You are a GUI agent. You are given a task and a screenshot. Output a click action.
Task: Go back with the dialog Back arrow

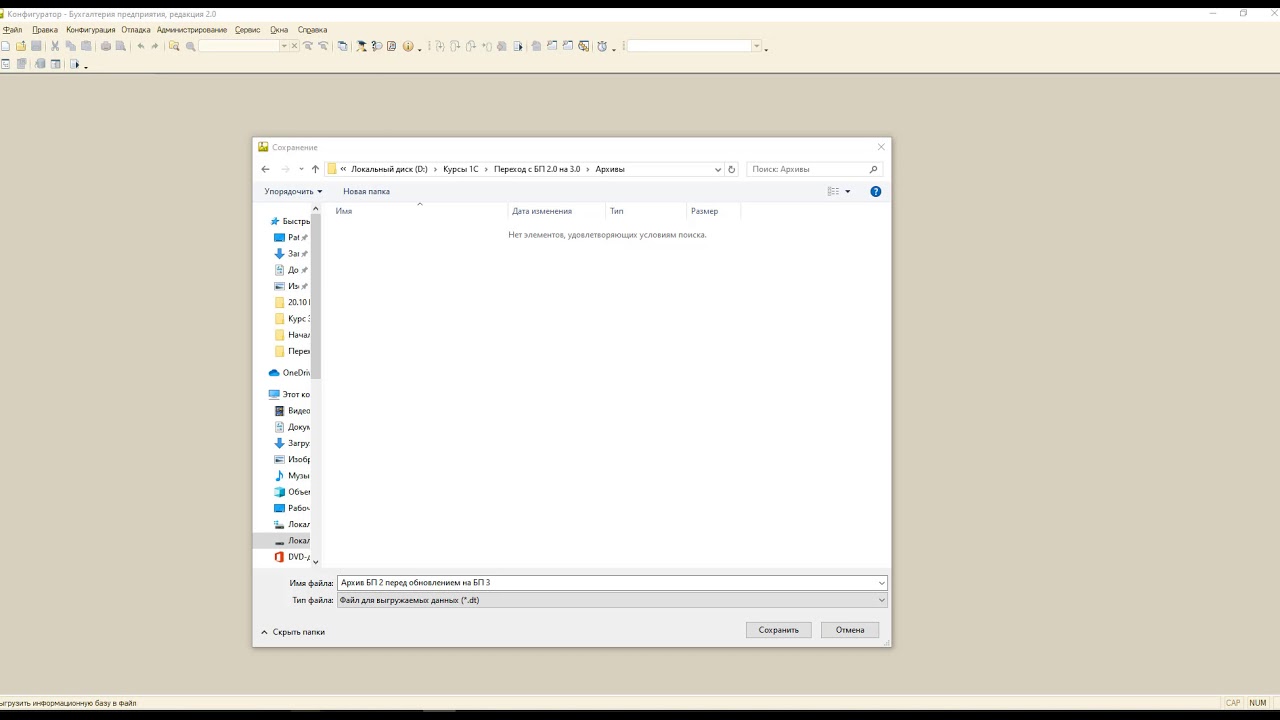coord(265,169)
